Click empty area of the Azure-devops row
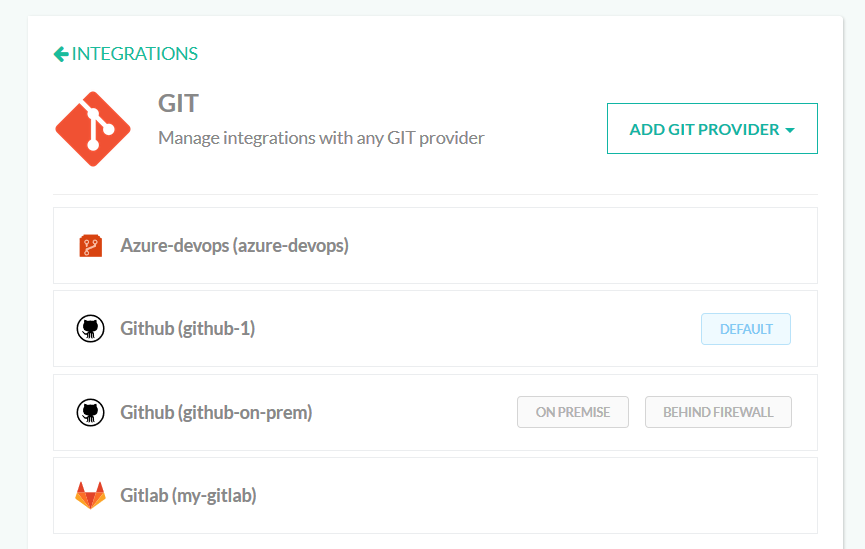This screenshot has height=549, width=865. 579,246
